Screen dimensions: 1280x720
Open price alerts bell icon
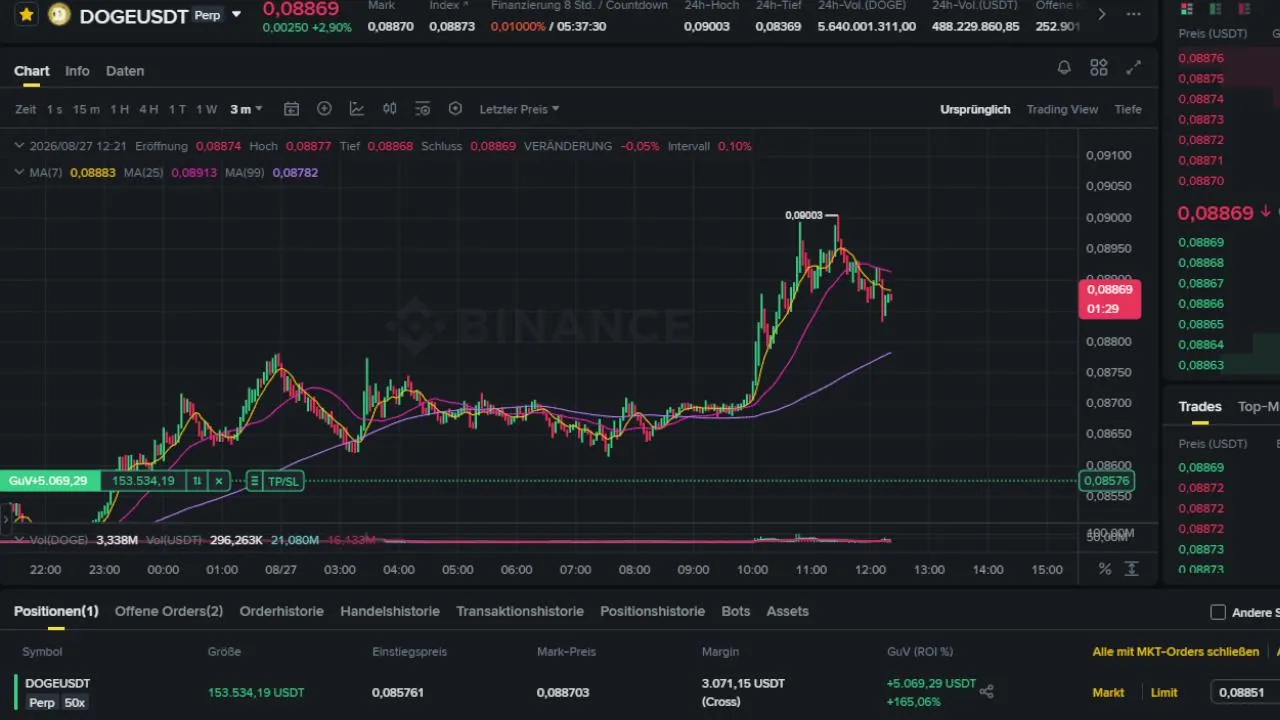coord(1064,68)
